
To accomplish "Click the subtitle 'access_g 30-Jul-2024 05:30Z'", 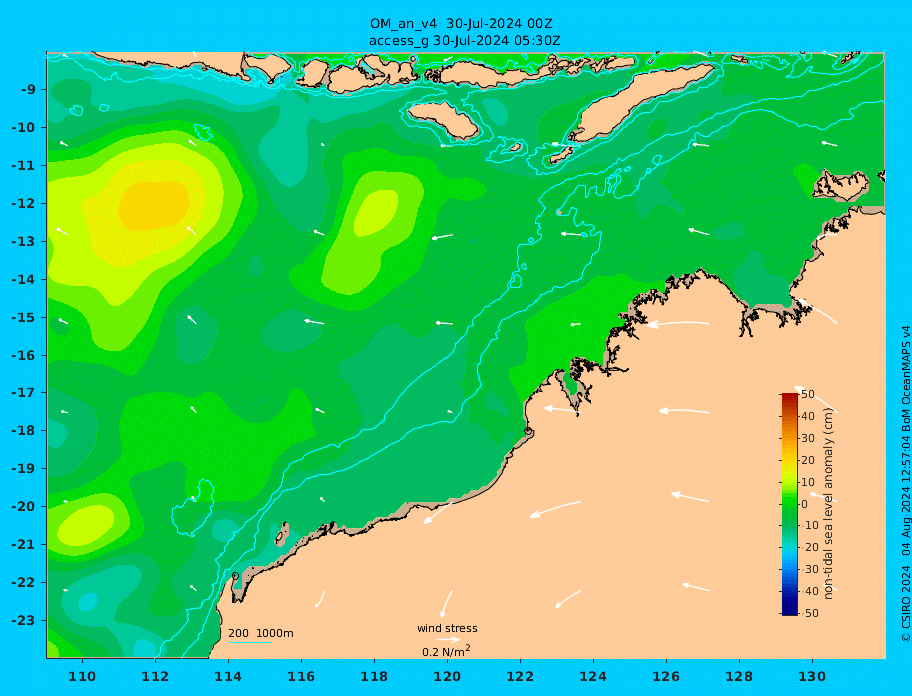I will click(464, 41).
